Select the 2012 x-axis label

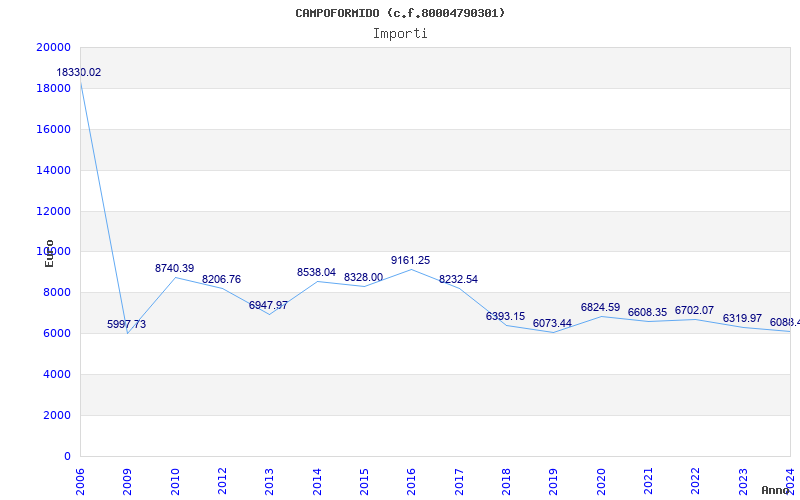pyautogui.click(x=222, y=481)
